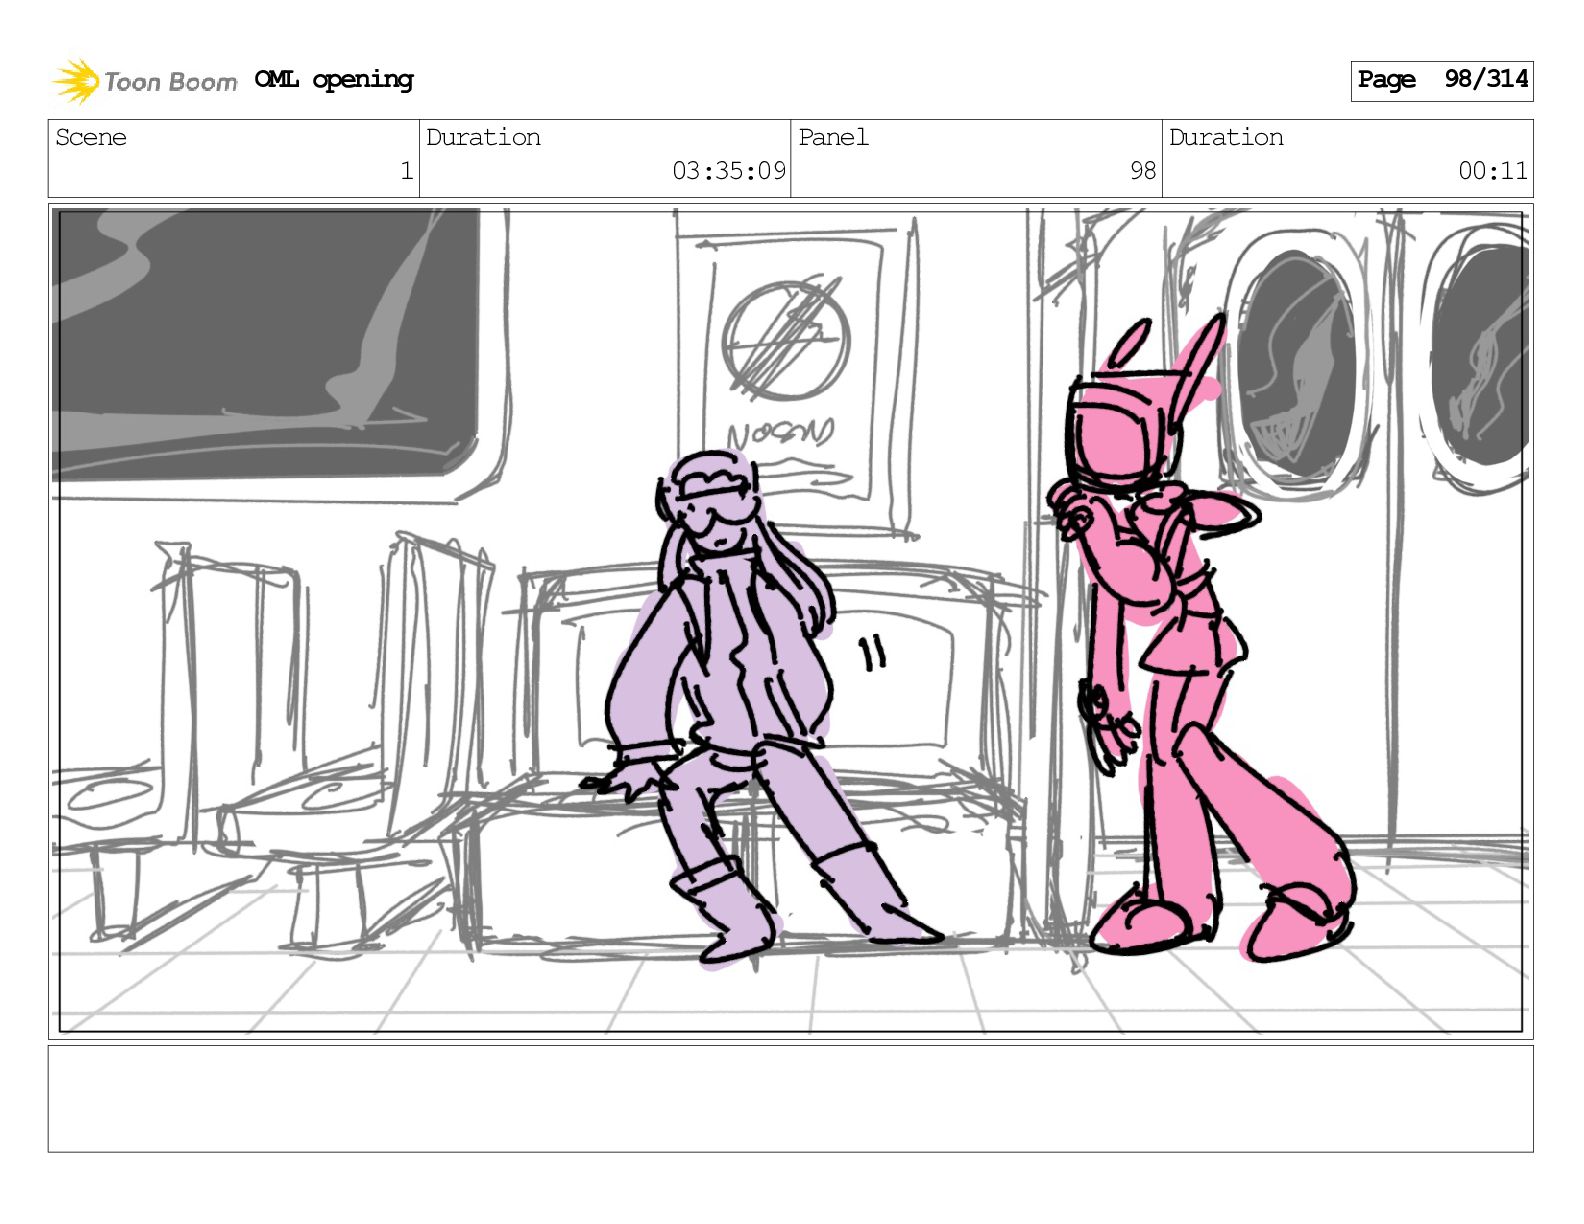Viewport: 1584px width, 1224px height.
Task: Select the scene duration value 03:35:09
Action: pyautogui.click(x=728, y=171)
